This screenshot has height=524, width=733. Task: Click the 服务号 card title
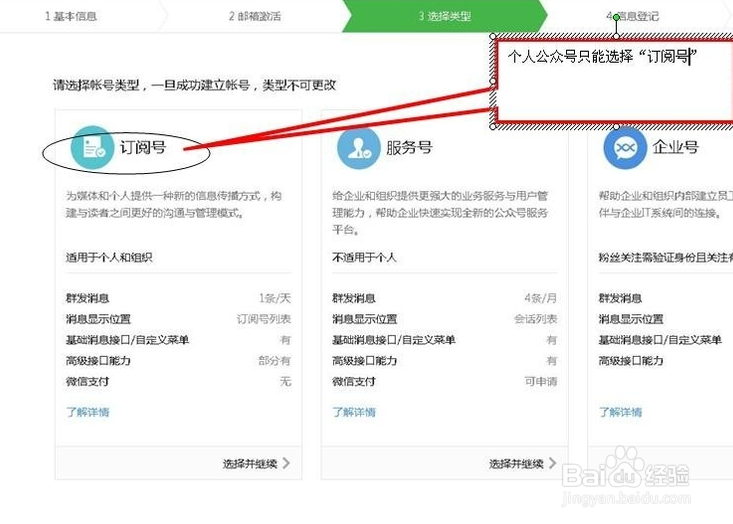pos(410,147)
